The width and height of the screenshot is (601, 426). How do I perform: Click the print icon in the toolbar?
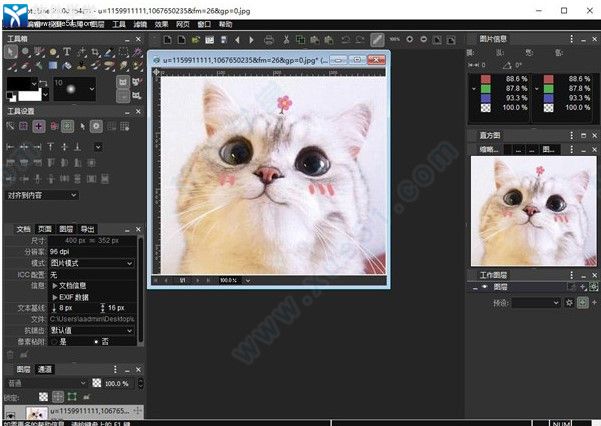click(x=269, y=39)
